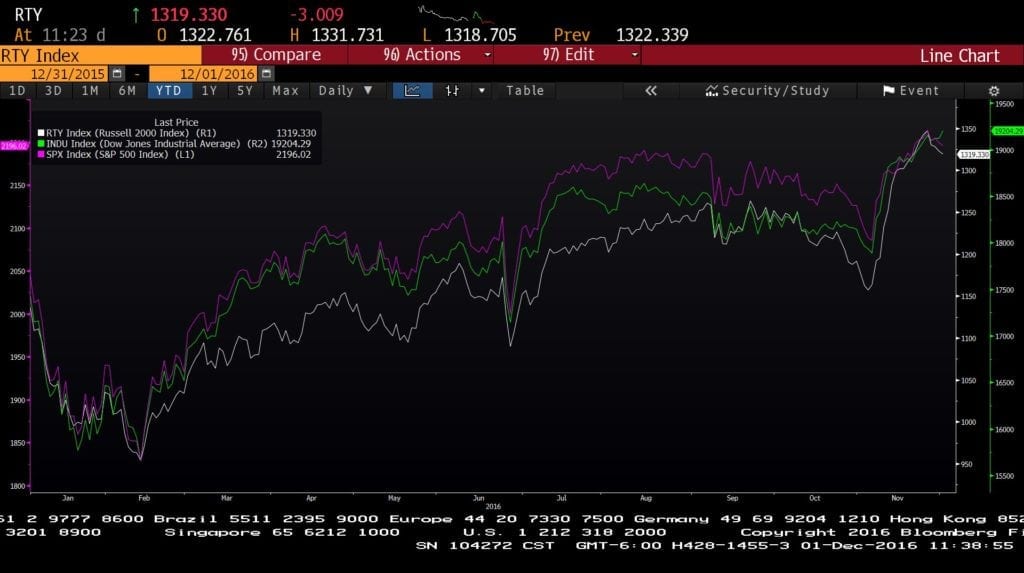Click the At 11:23 d timestamp
This screenshot has height=573, width=1024.
pos(59,35)
